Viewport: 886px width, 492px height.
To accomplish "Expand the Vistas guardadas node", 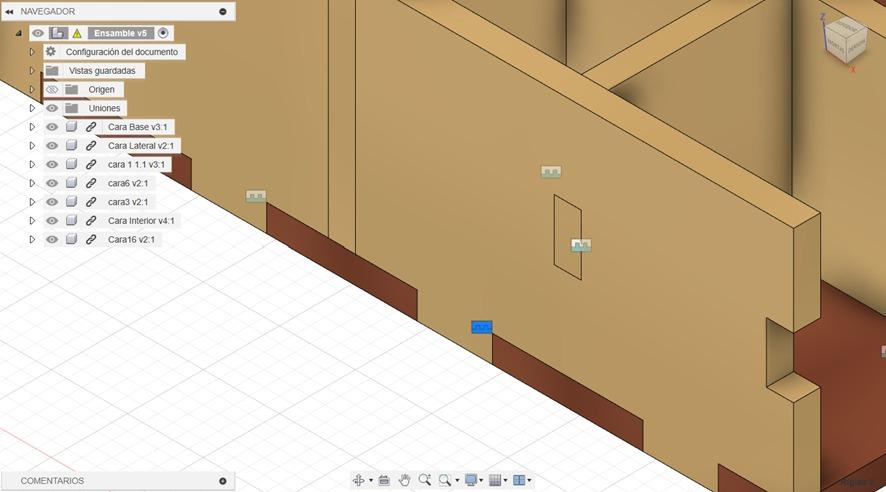I will (32, 71).
